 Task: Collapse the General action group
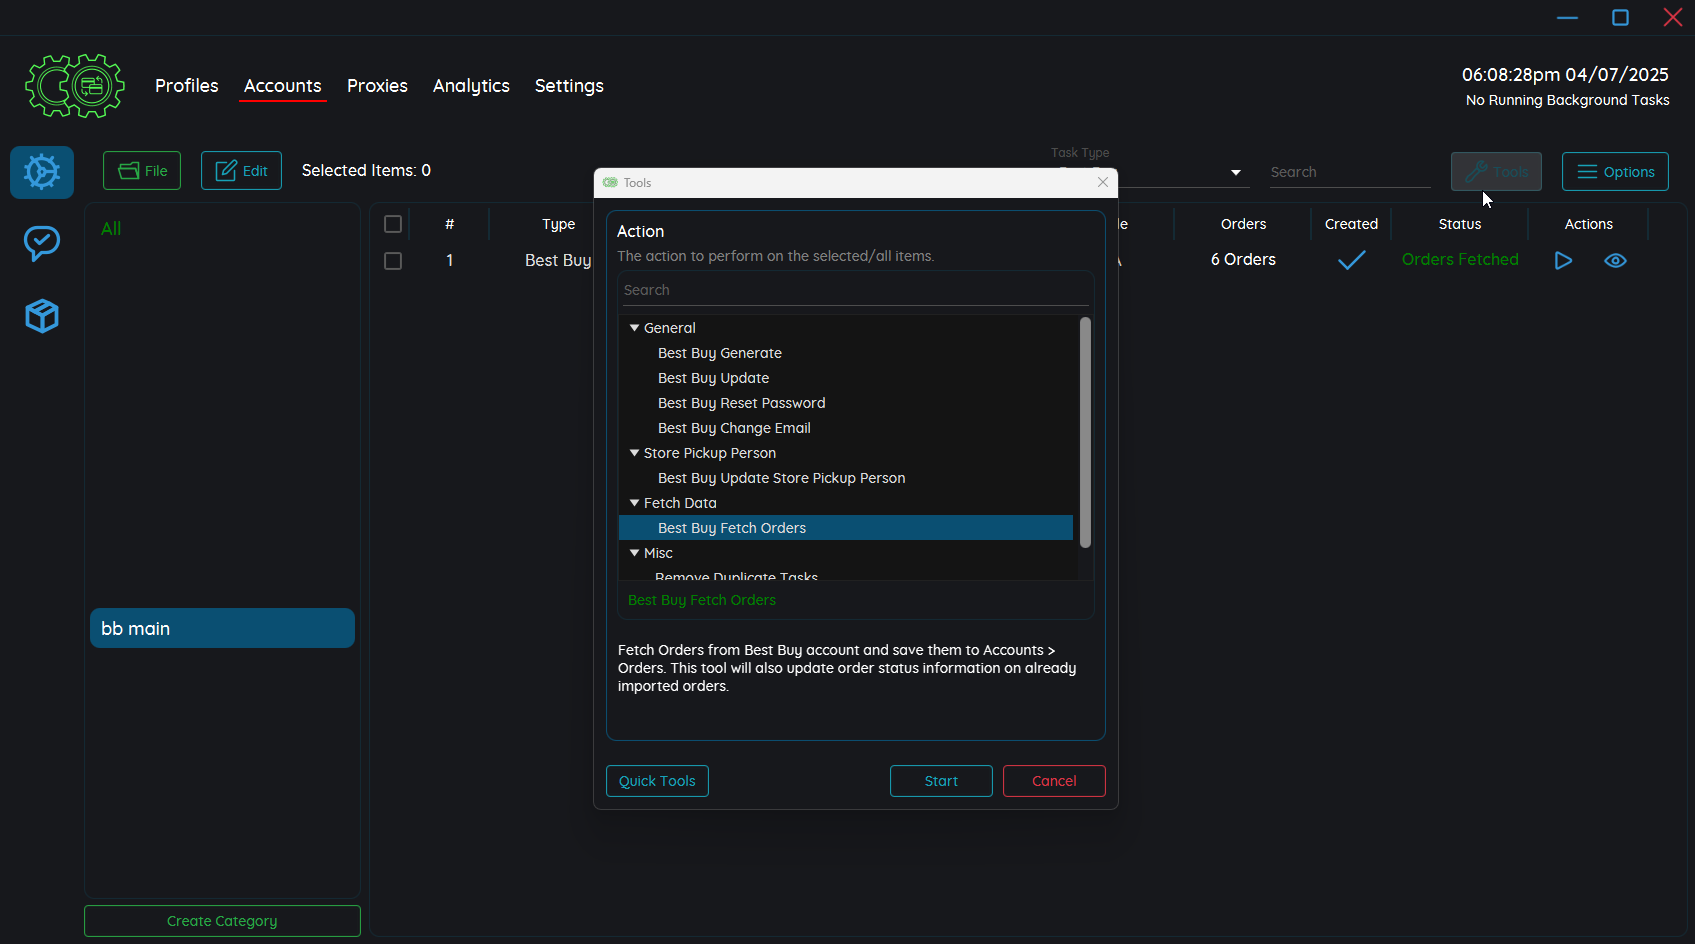(x=634, y=328)
